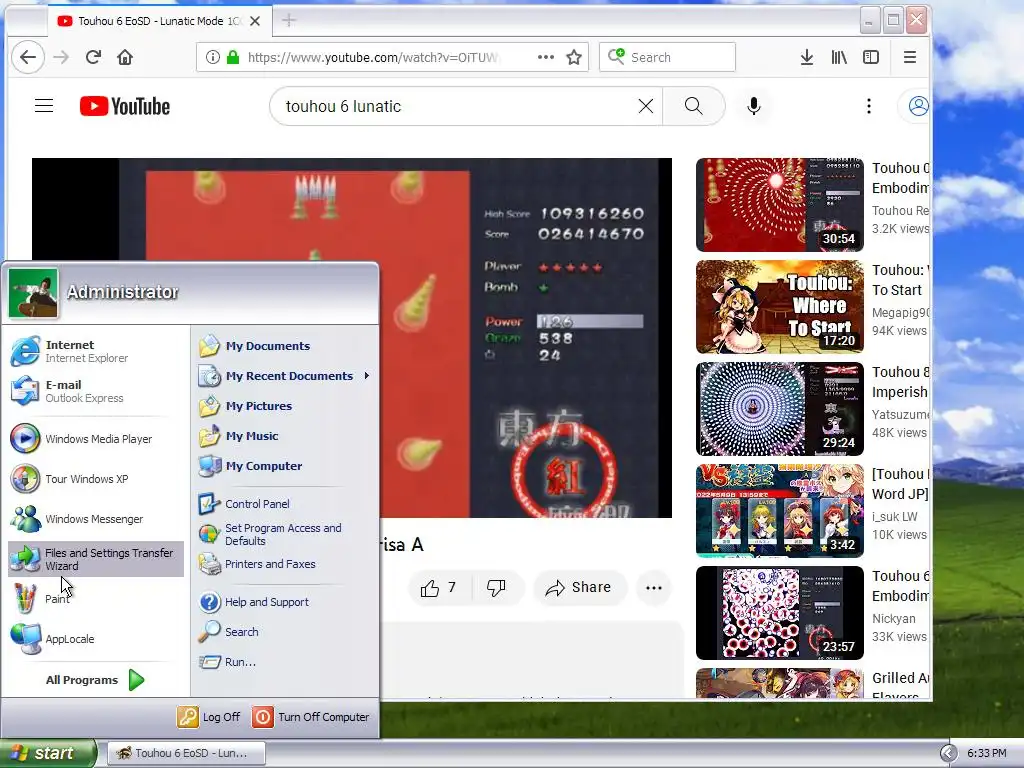Go to Firefox home page icon
This screenshot has height=768, width=1024.
pos(125,57)
